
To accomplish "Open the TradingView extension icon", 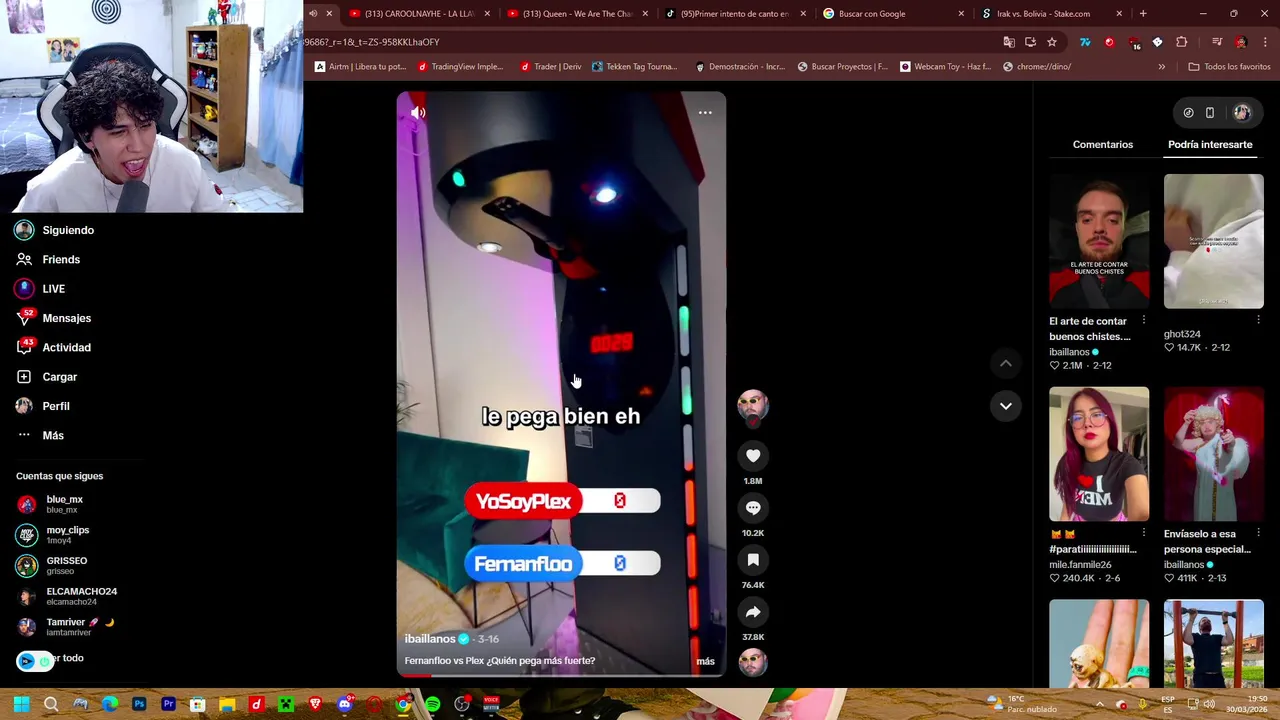I will pyautogui.click(x=1085, y=42).
